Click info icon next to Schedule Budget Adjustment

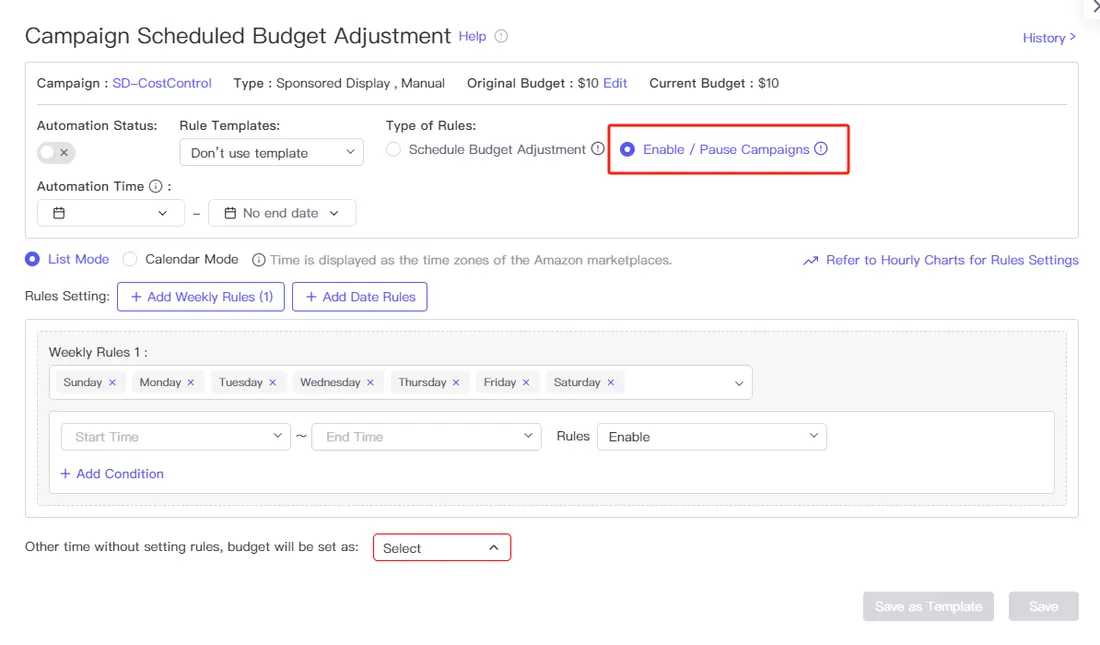598,149
